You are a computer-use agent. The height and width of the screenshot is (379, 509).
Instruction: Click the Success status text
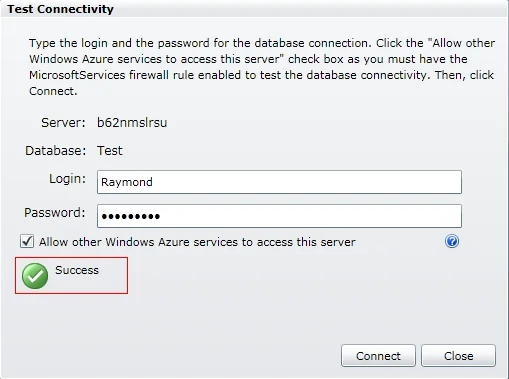(x=77, y=270)
